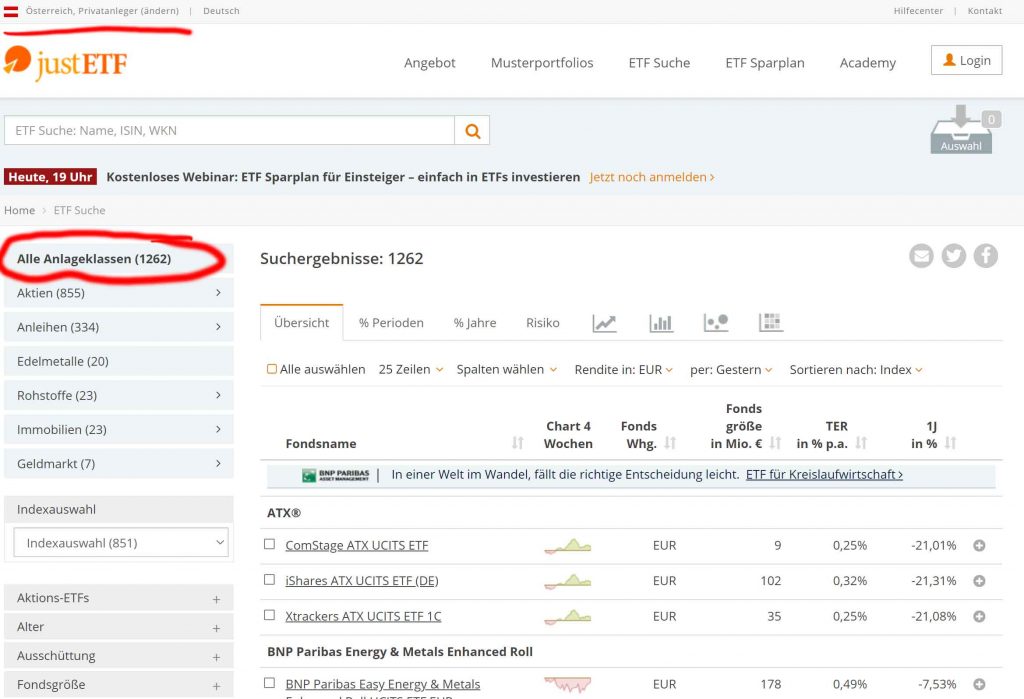This screenshot has height=699, width=1024.
Task: Share results via email icon
Action: 921,255
